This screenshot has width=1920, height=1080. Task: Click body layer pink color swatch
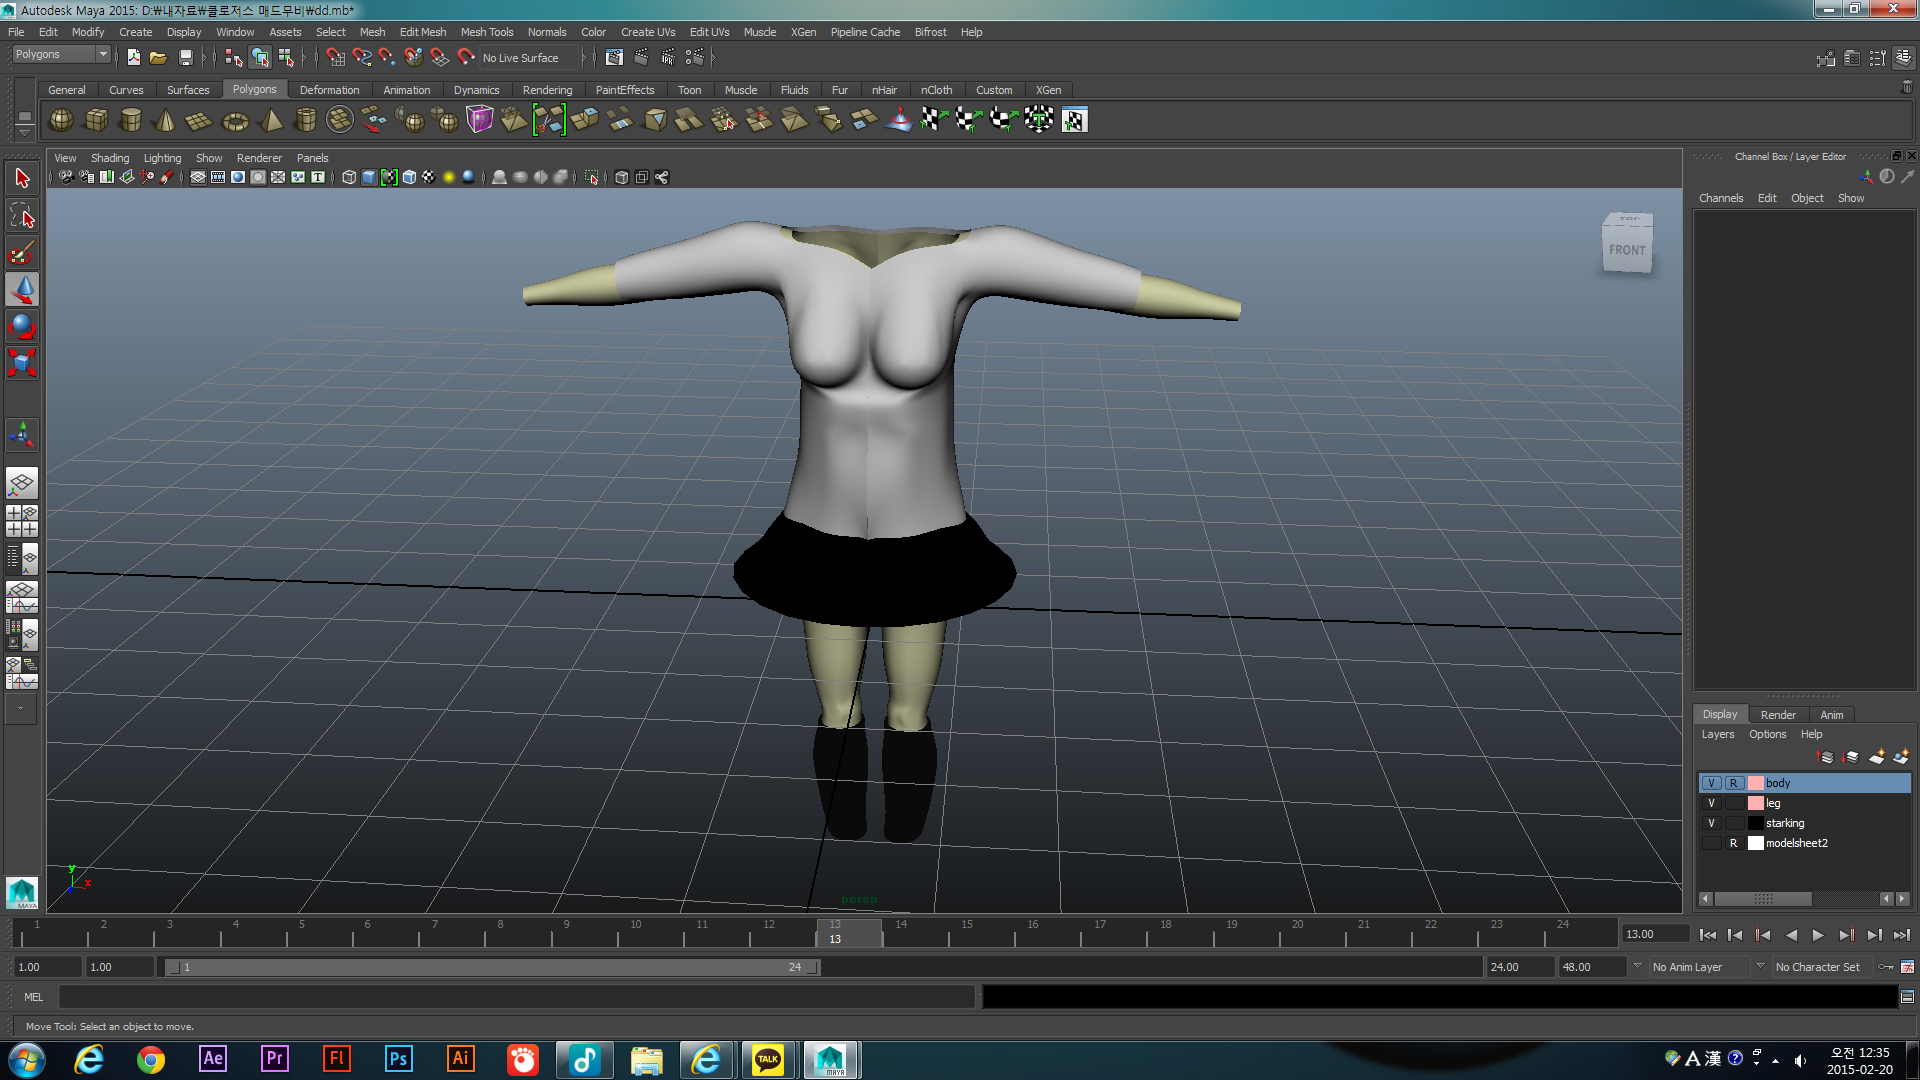(x=1755, y=783)
